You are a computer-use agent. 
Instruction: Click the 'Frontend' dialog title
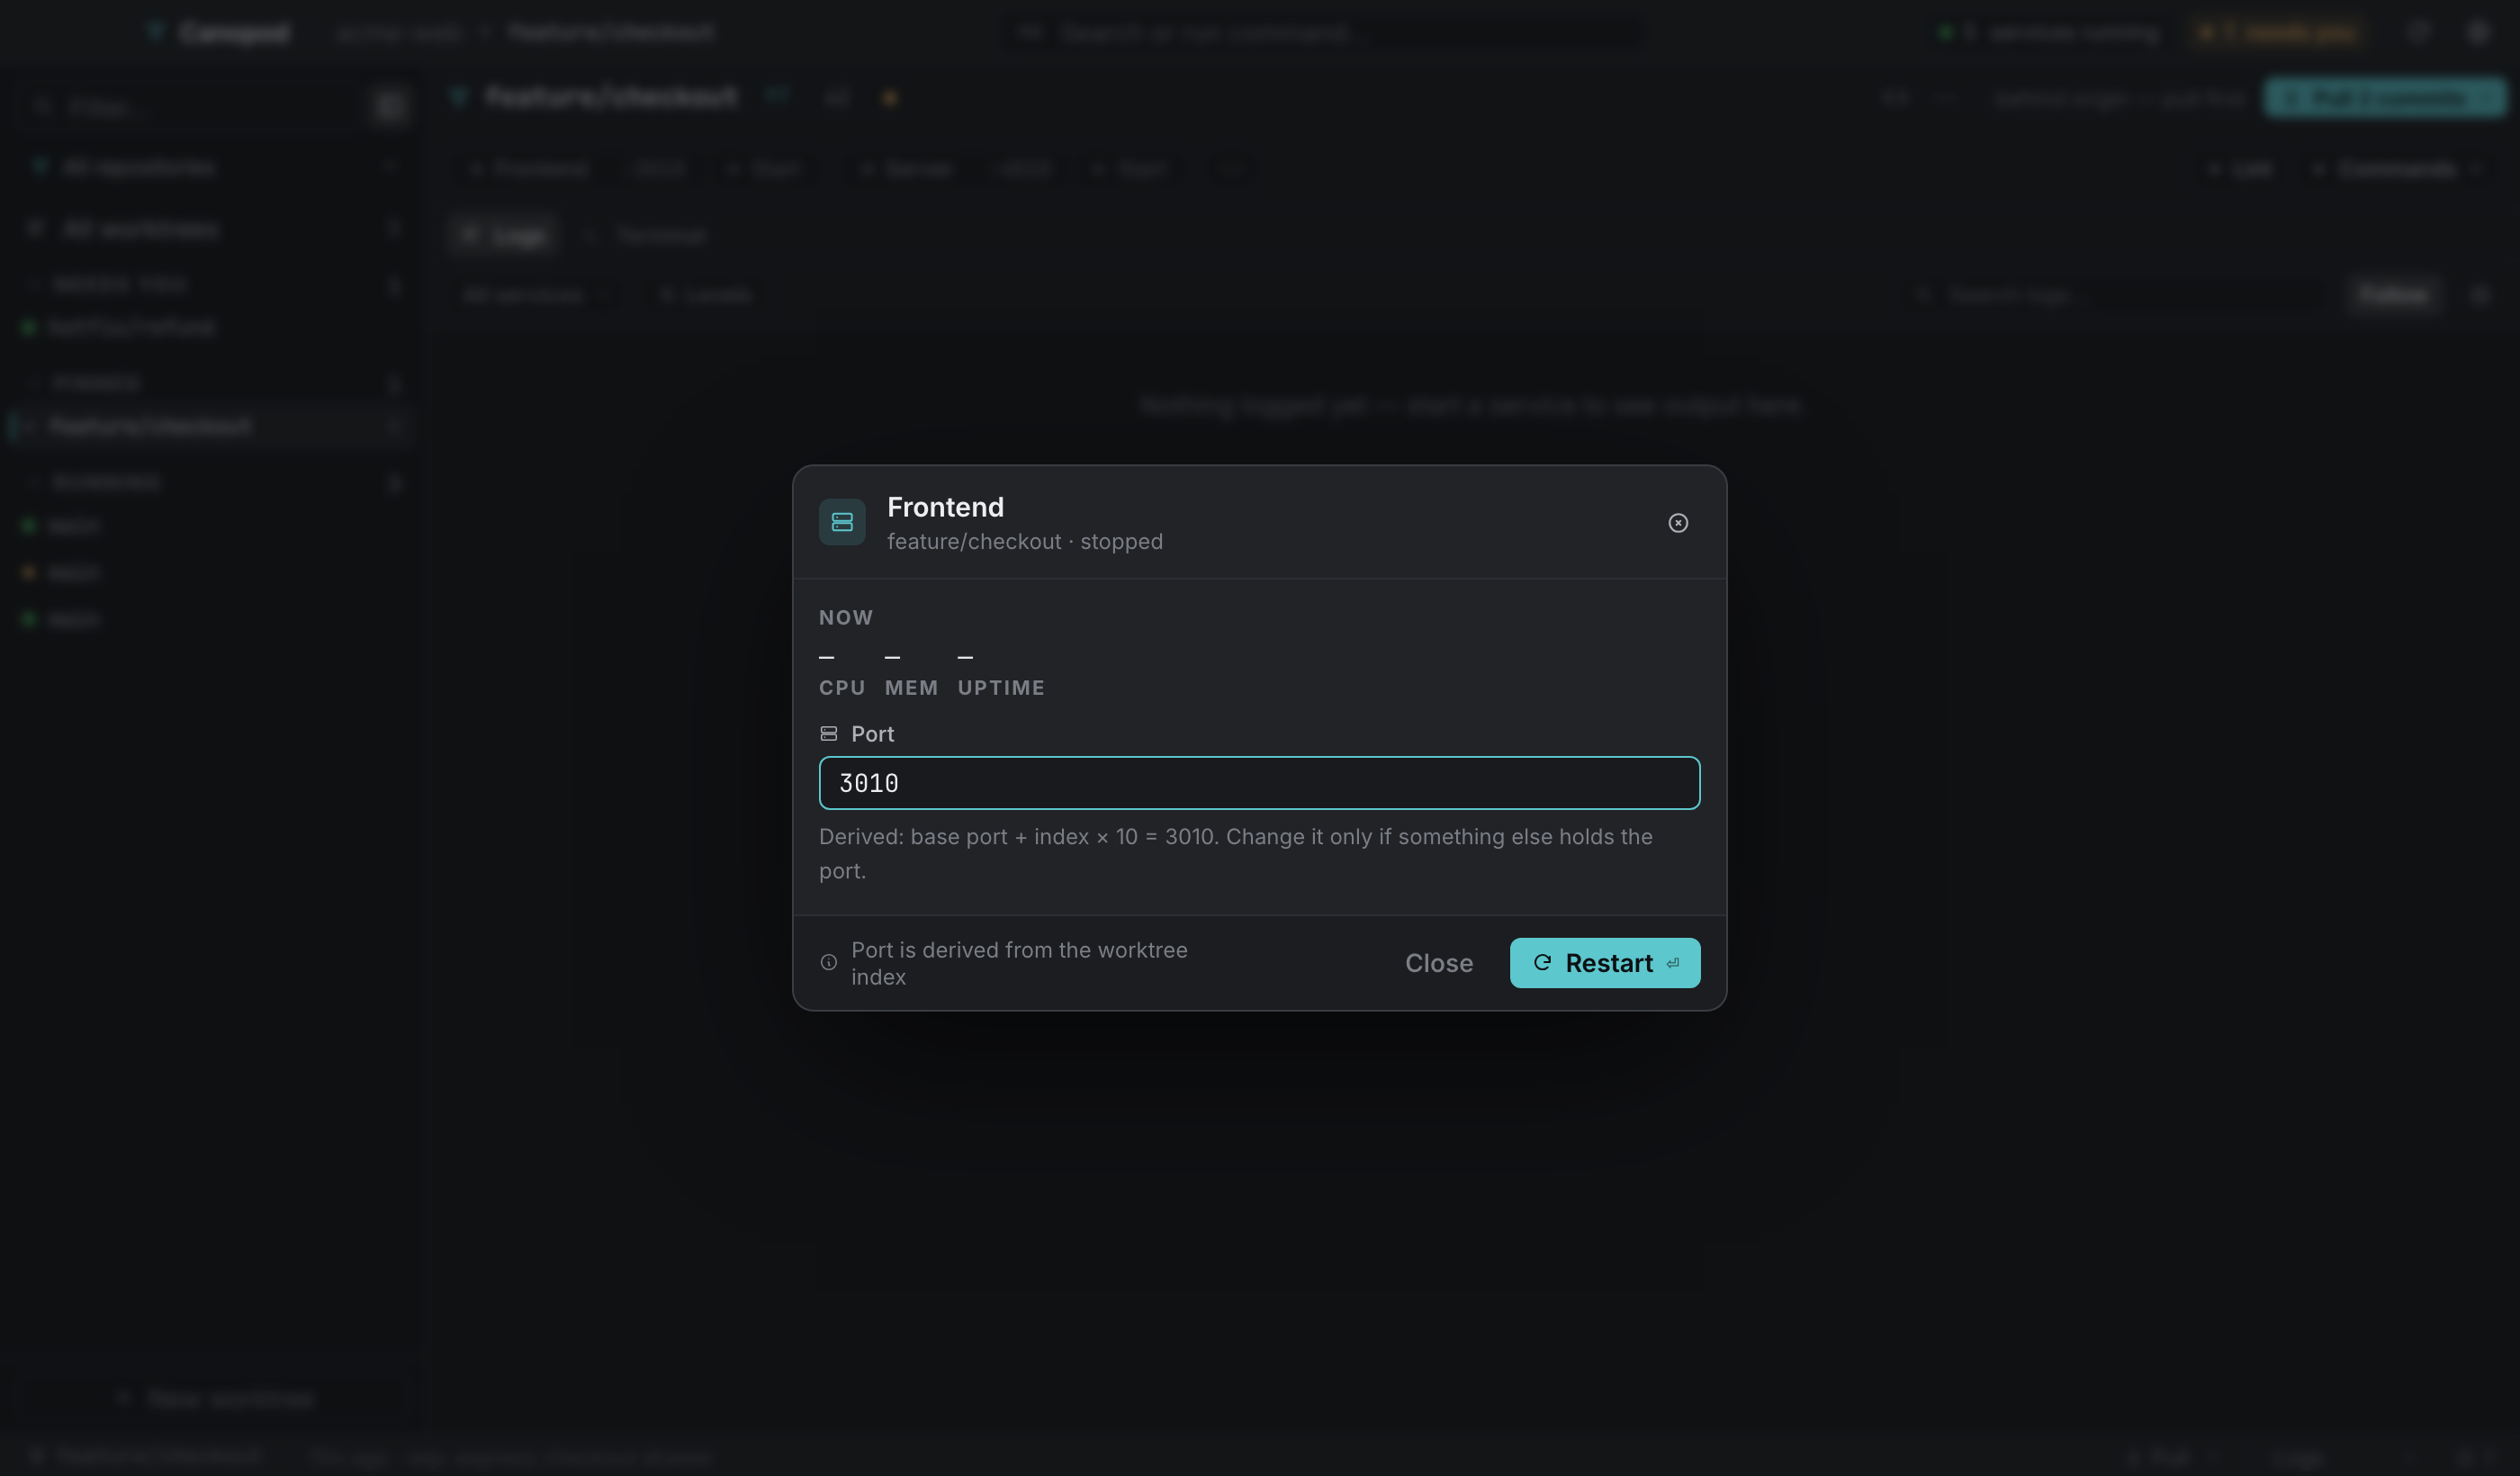[x=945, y=507]
